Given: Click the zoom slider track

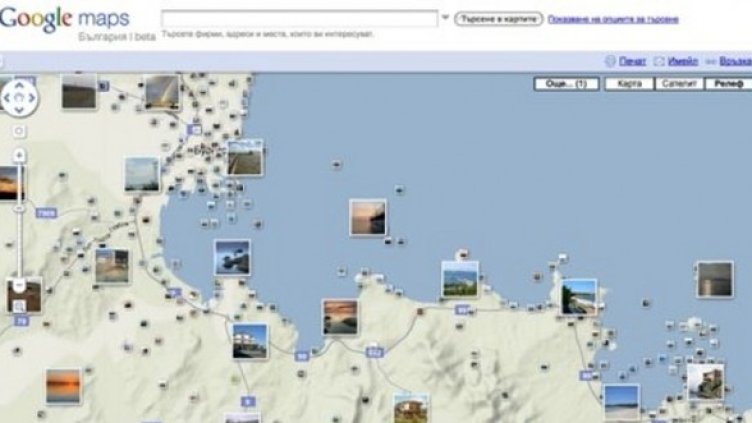Looking at the screenshot, I should pos(19,230).
